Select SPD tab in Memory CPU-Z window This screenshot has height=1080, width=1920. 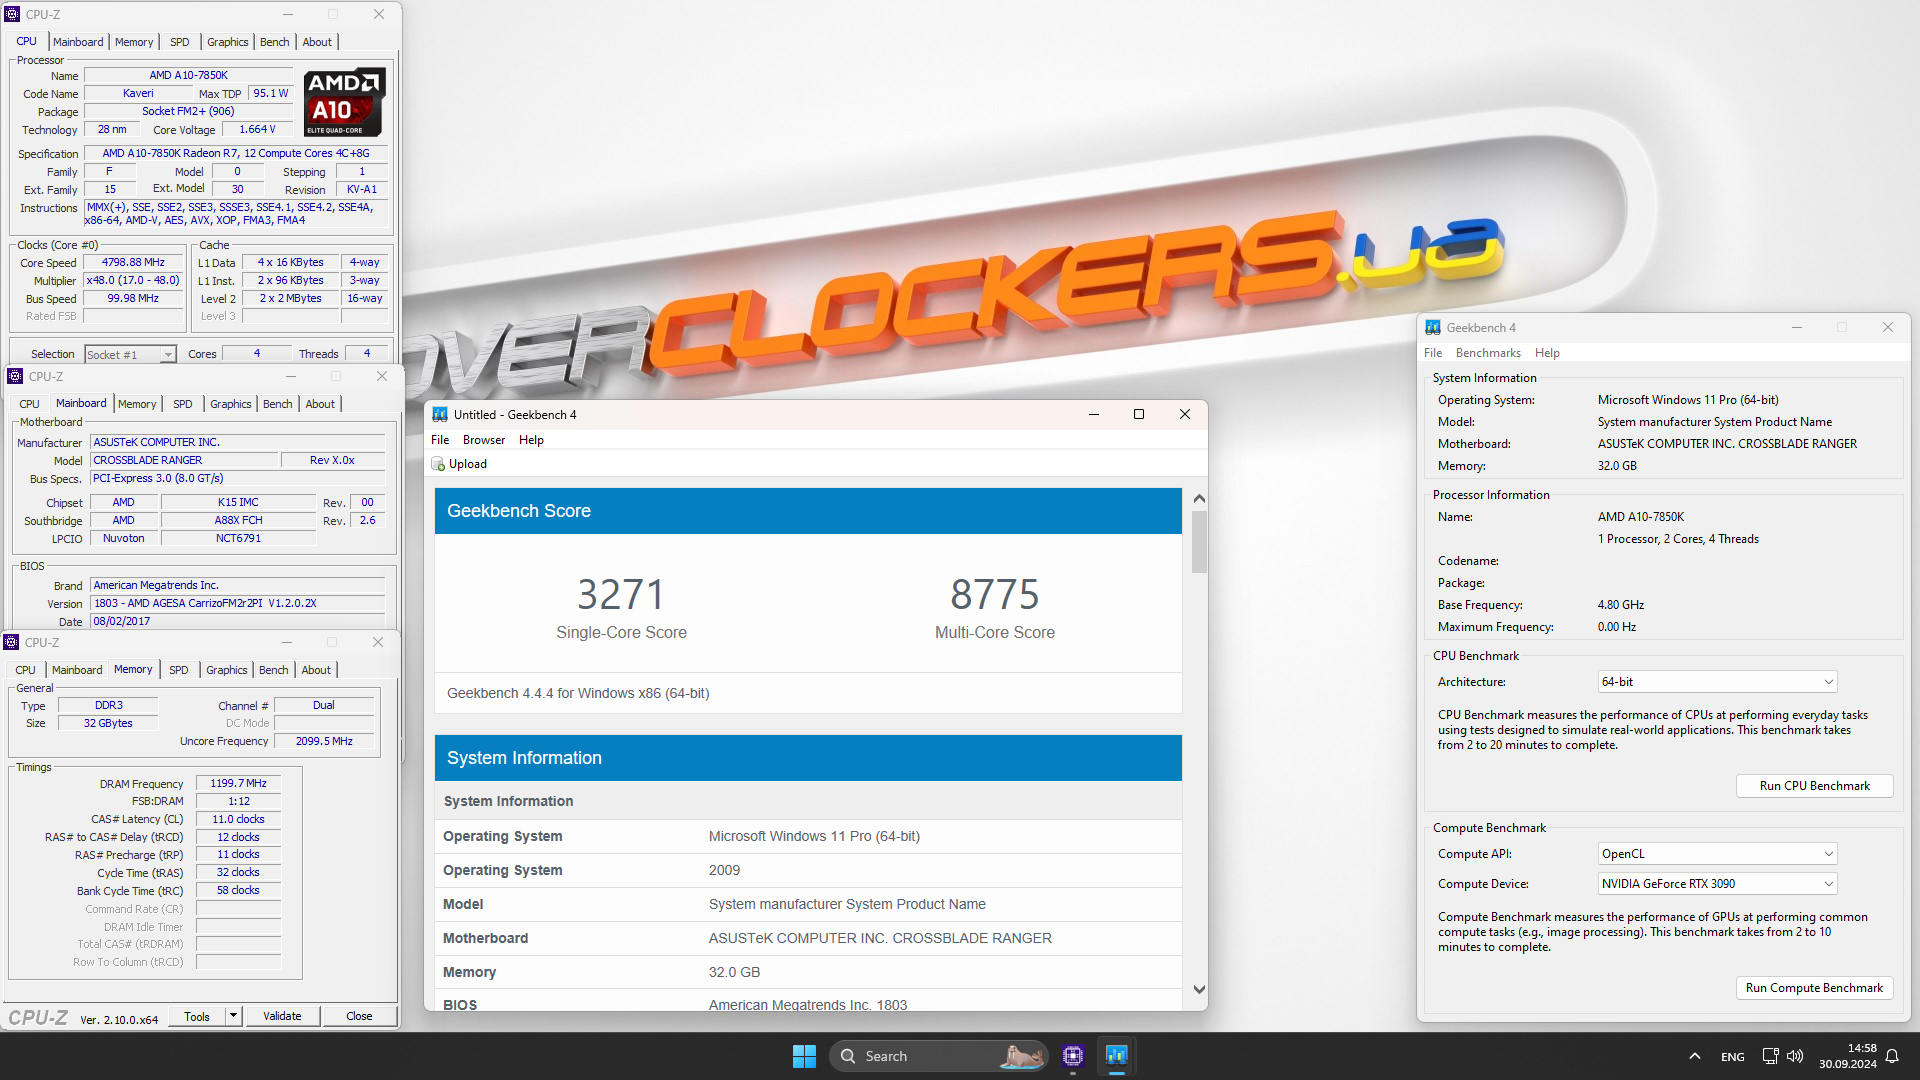point(179,670)
